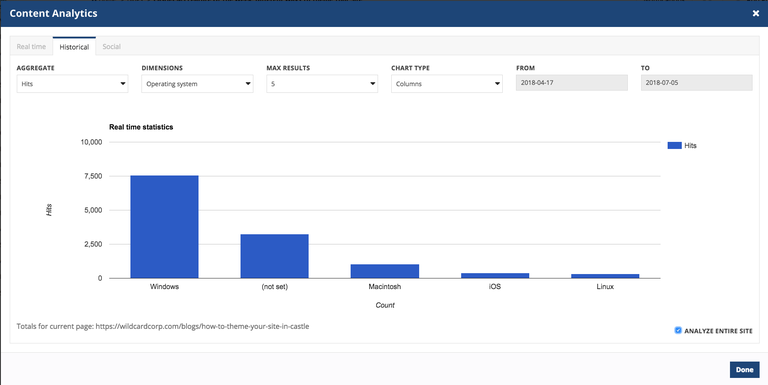Change the Chart Type dropdown from Columns
This screenshot has height=385, width=768.
(447, 84)
